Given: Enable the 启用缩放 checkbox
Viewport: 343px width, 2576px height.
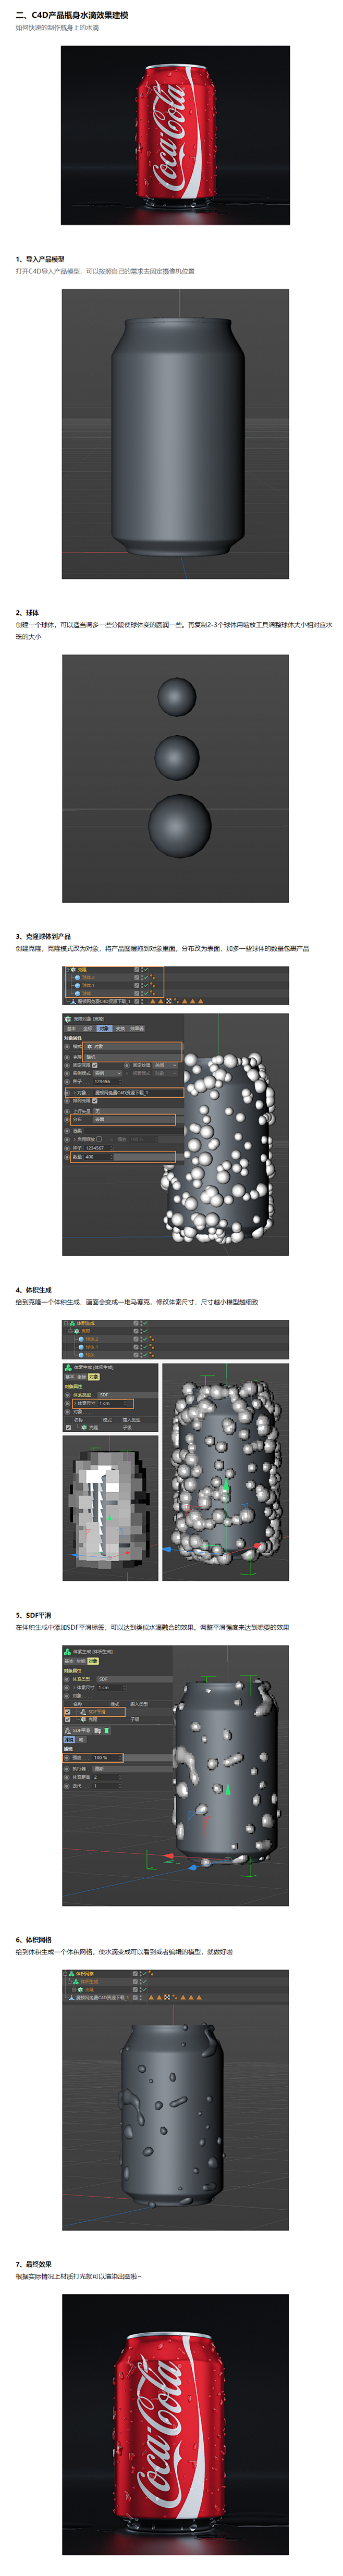Looking at the screenshot, I should (x=99, y=1139).
